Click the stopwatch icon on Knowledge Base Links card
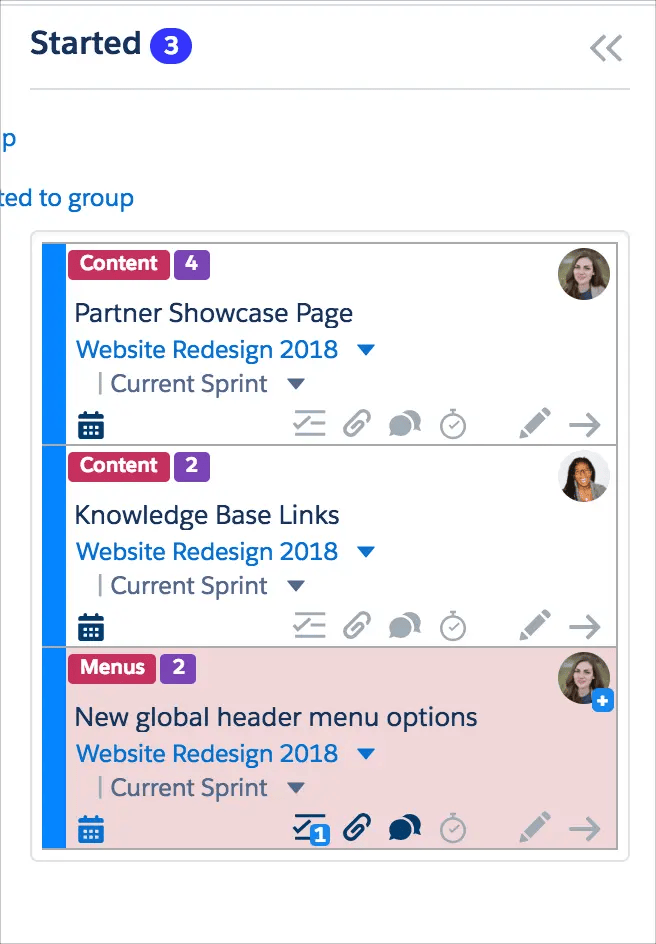Screen dimensions: 656x944 (453, 625)
